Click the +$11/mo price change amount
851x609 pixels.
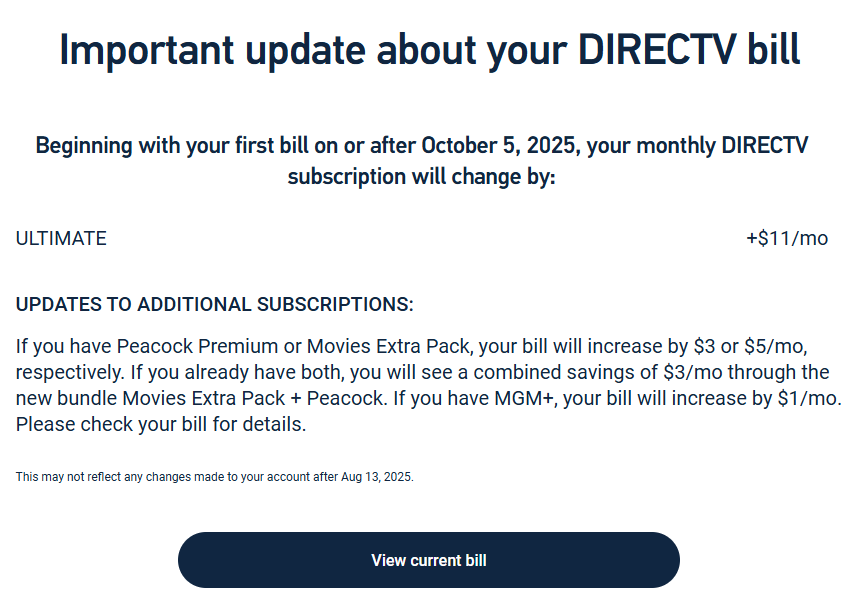coord(787,239)
